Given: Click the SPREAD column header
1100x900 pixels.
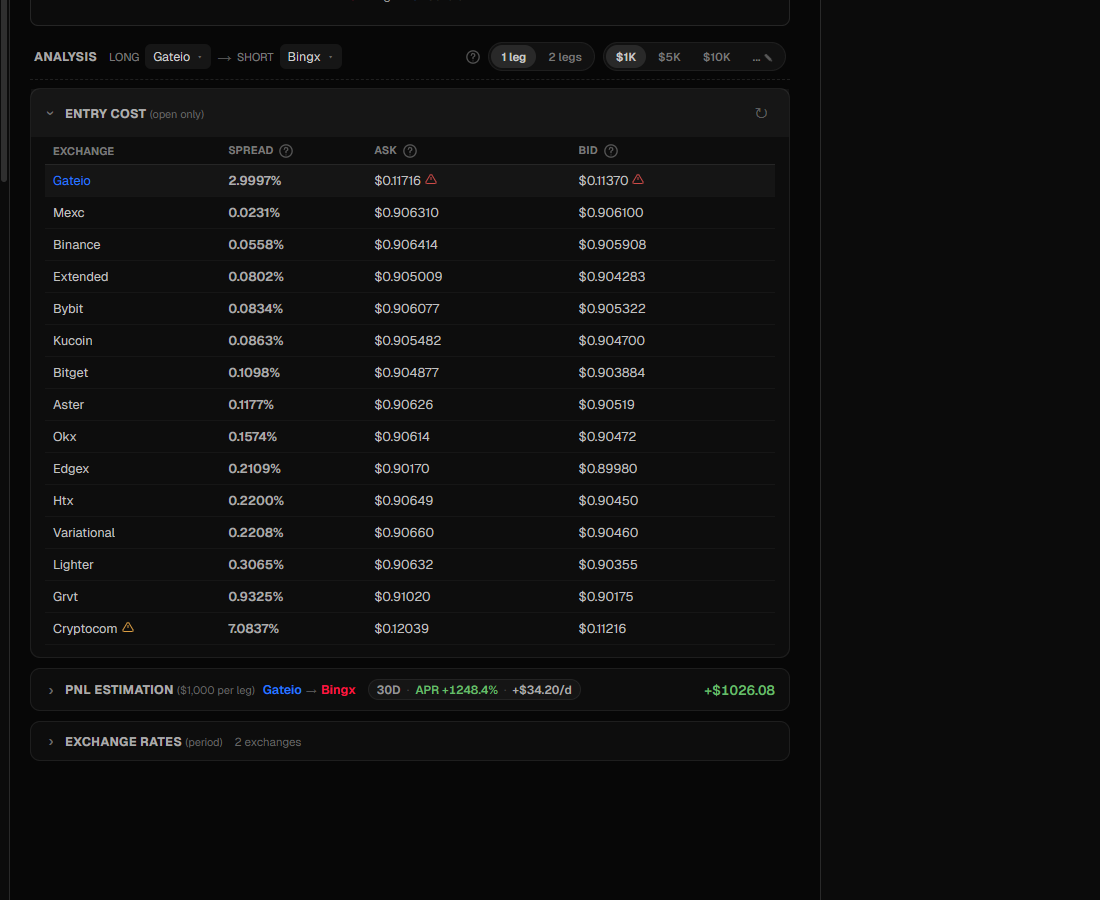Looking at the screenshot, I should (x=250, y=150).
